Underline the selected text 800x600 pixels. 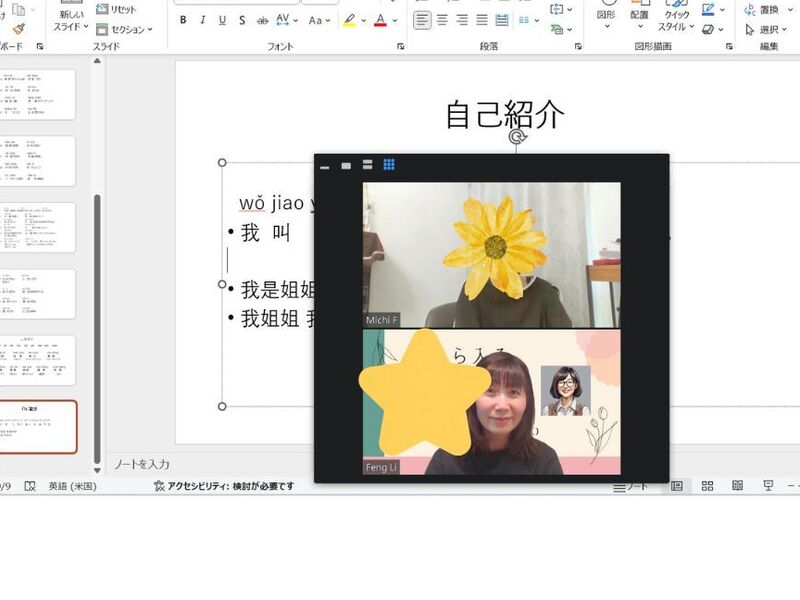click(221, 20)
